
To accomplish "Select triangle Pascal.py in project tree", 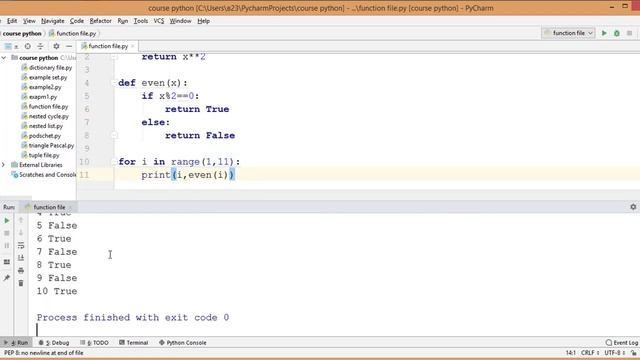I will 48,145.
